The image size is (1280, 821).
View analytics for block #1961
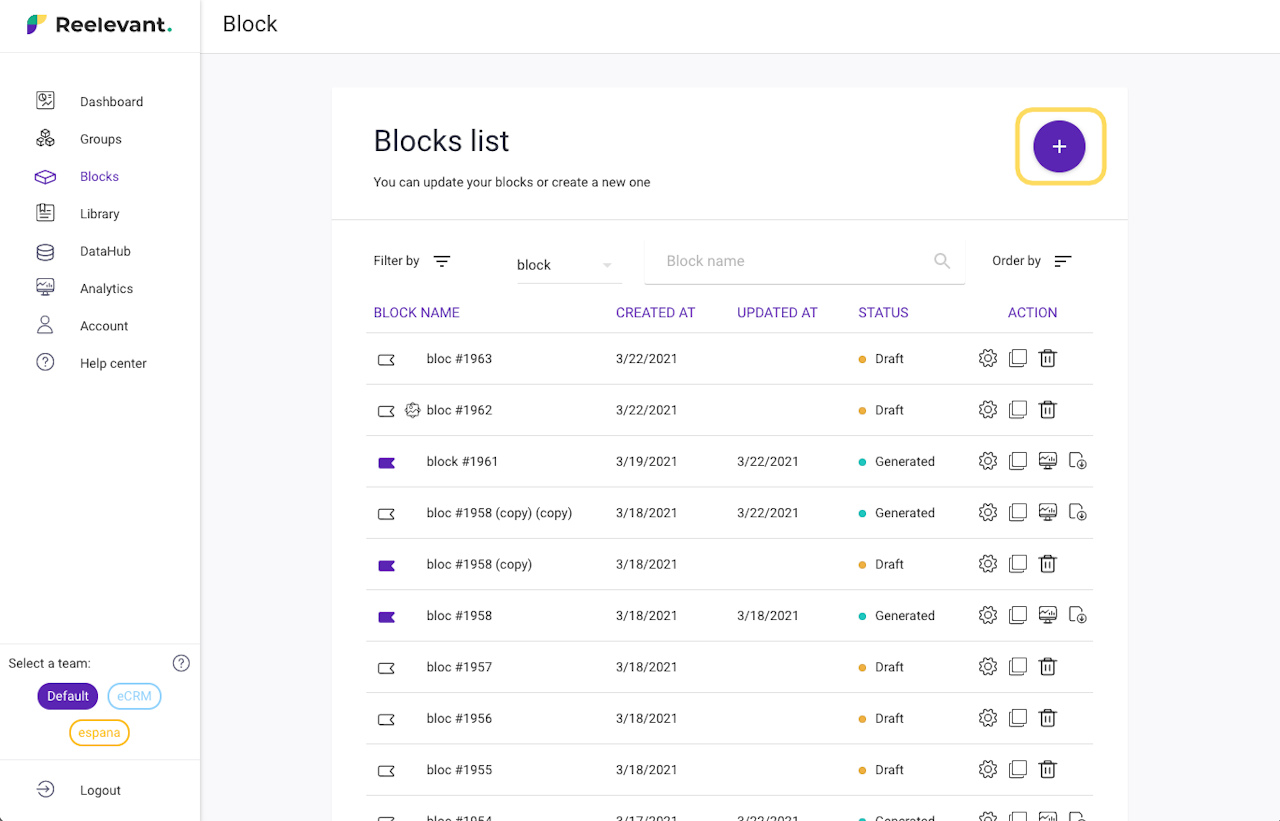pos(1048,461)
